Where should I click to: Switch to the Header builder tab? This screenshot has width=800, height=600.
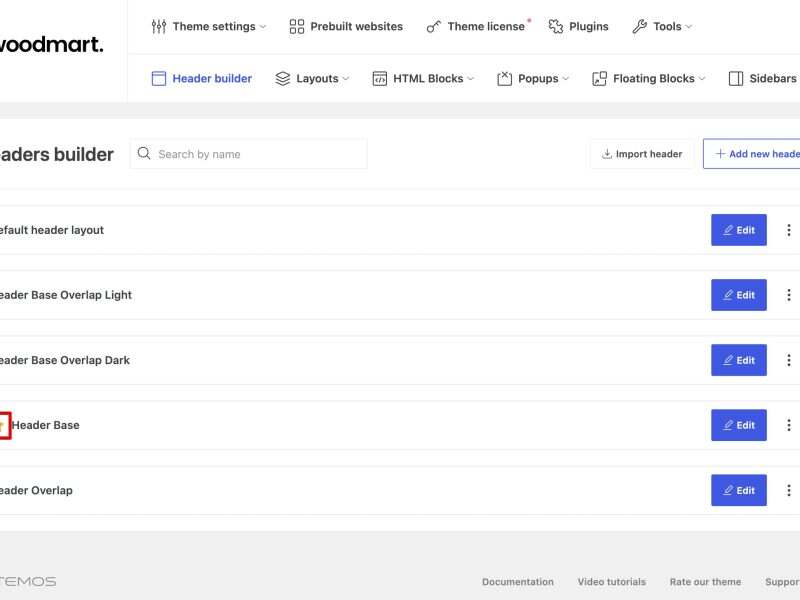202,79
